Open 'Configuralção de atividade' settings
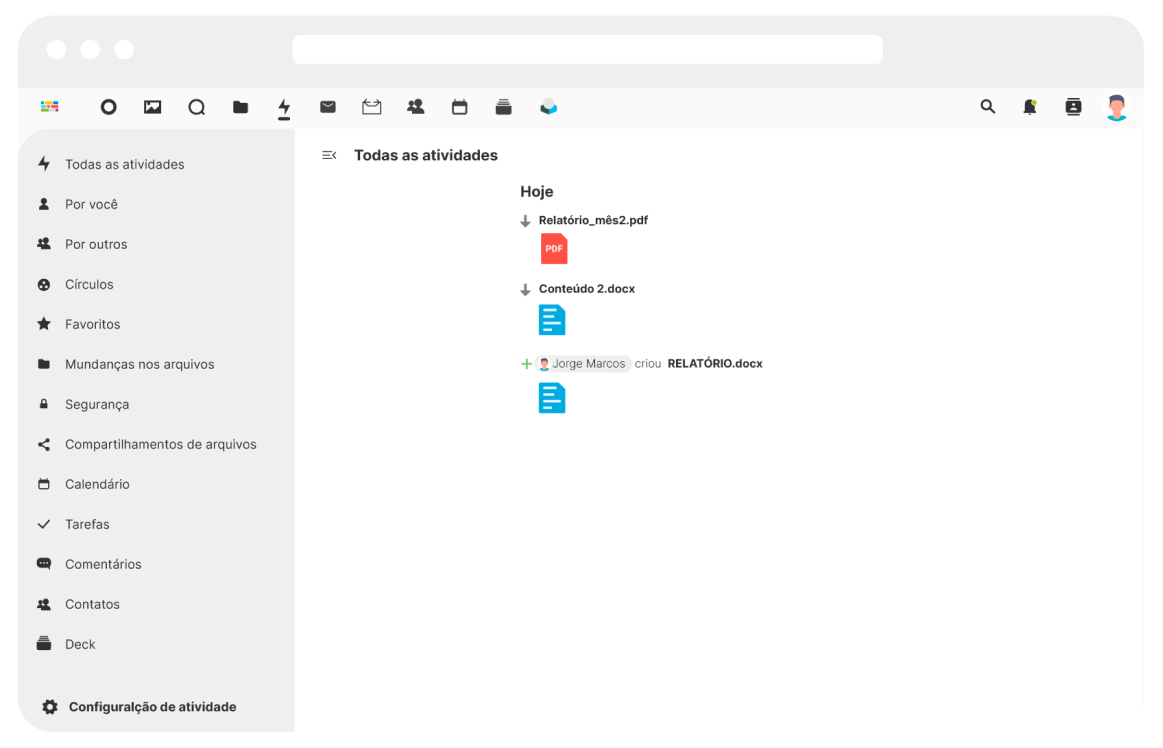Screen dimensions: 1163x748 [x=152, y=707]
